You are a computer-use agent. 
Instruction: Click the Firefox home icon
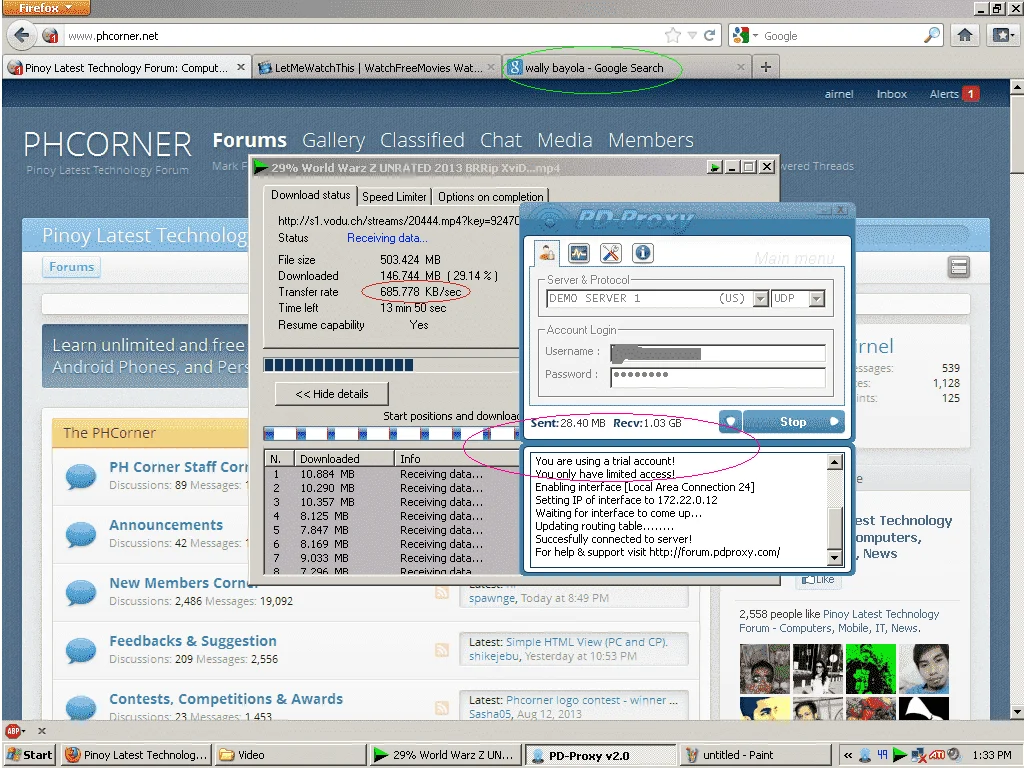pyautogui.click(x=965, y=35)
